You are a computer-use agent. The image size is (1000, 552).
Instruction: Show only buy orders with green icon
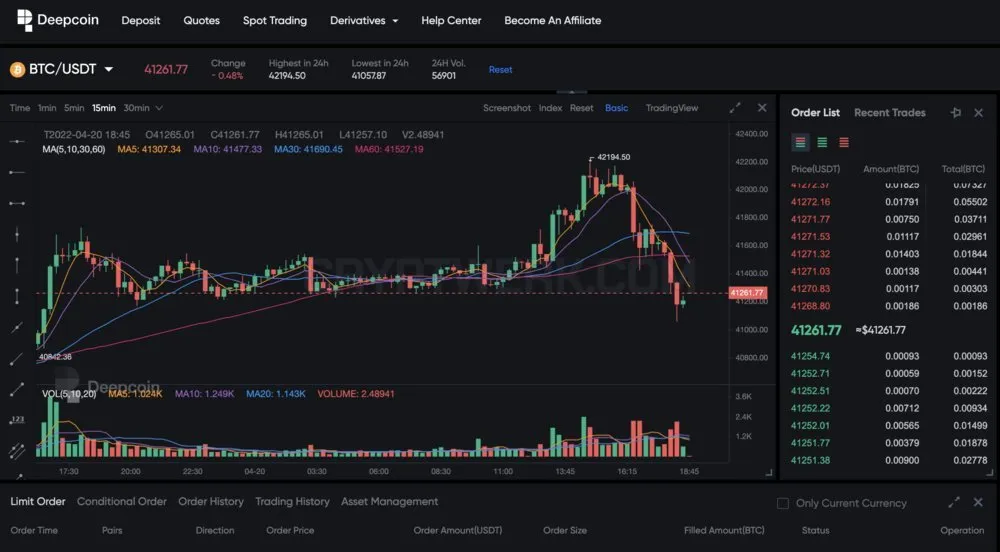(x=822, y=142)
